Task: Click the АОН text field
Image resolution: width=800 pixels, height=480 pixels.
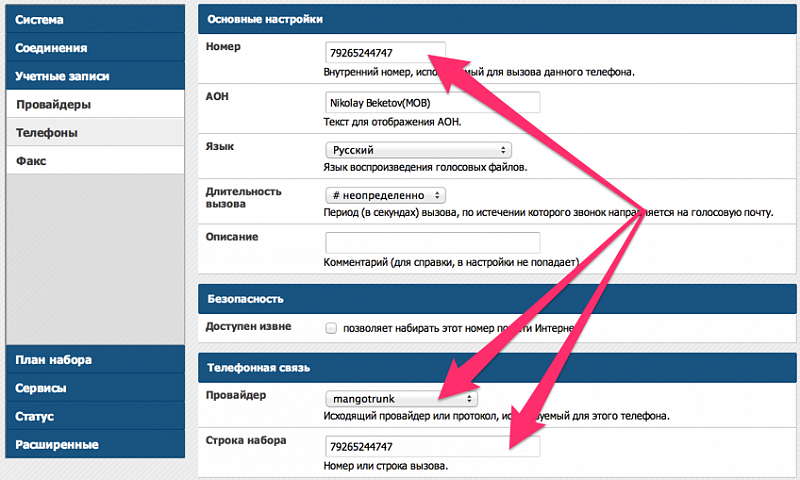Action: [x=433, y=103]
